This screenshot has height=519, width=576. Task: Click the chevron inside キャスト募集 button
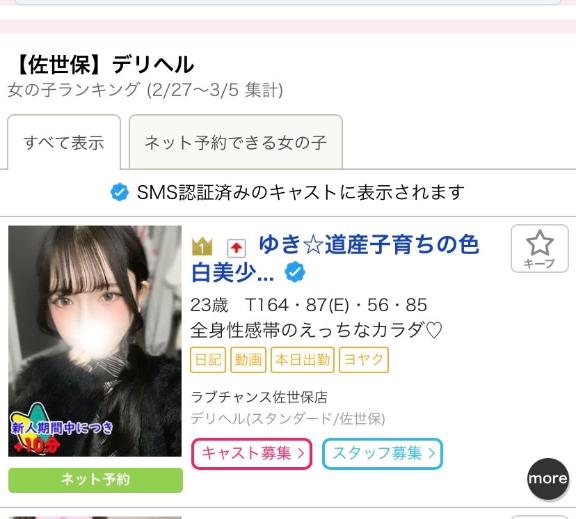click(x=301, y=454)
